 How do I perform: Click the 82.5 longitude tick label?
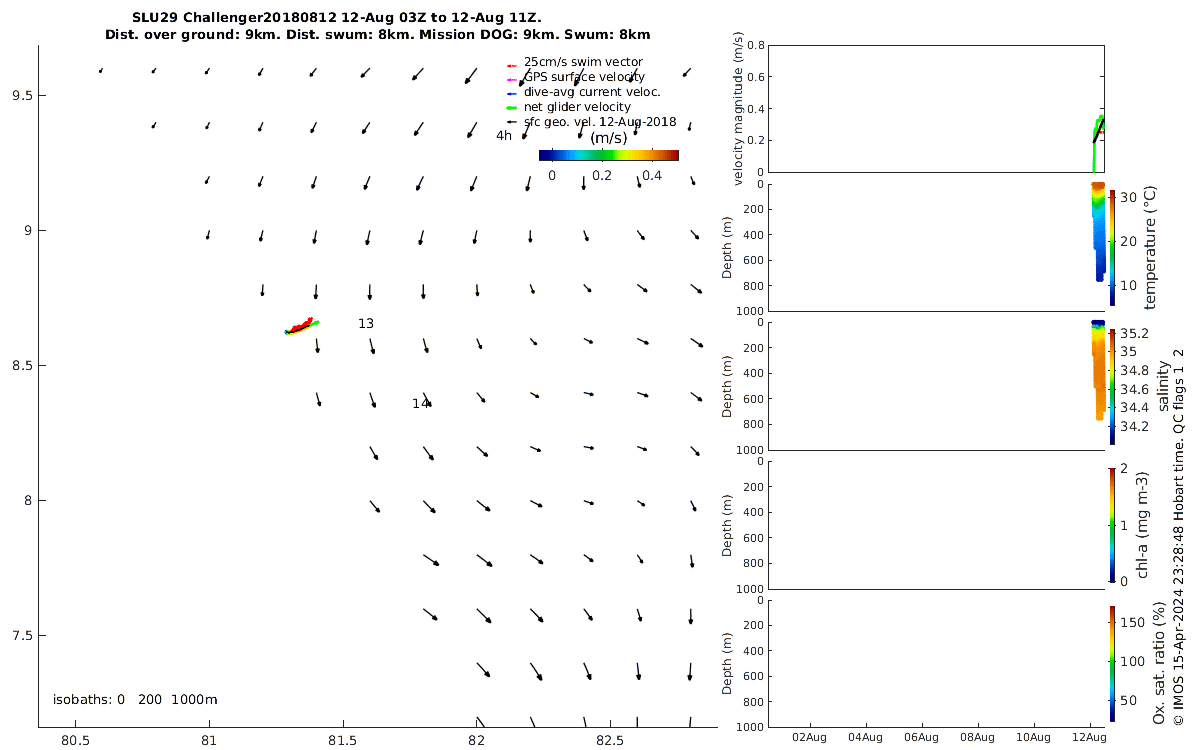click(x=610, y=741)
